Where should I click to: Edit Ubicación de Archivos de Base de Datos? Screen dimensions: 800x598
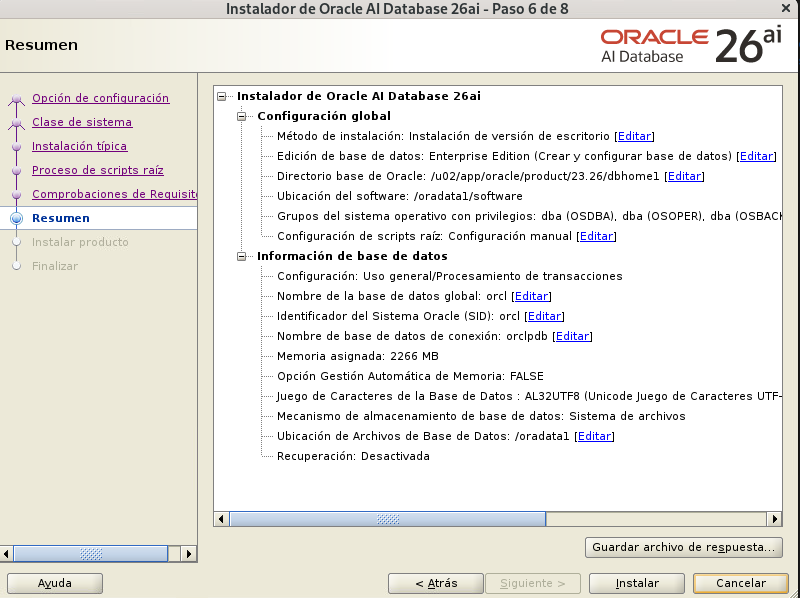click(595, 436)
